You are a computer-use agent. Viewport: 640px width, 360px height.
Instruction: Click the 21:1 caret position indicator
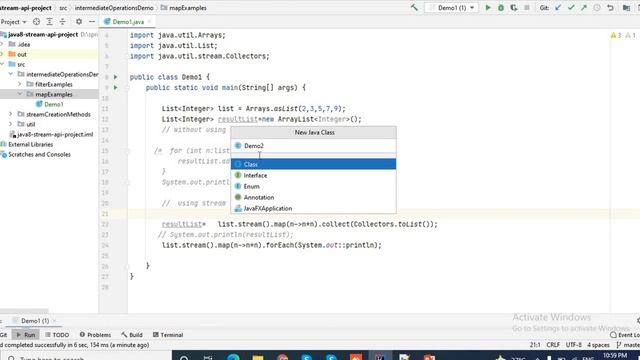tap(535, 345)
